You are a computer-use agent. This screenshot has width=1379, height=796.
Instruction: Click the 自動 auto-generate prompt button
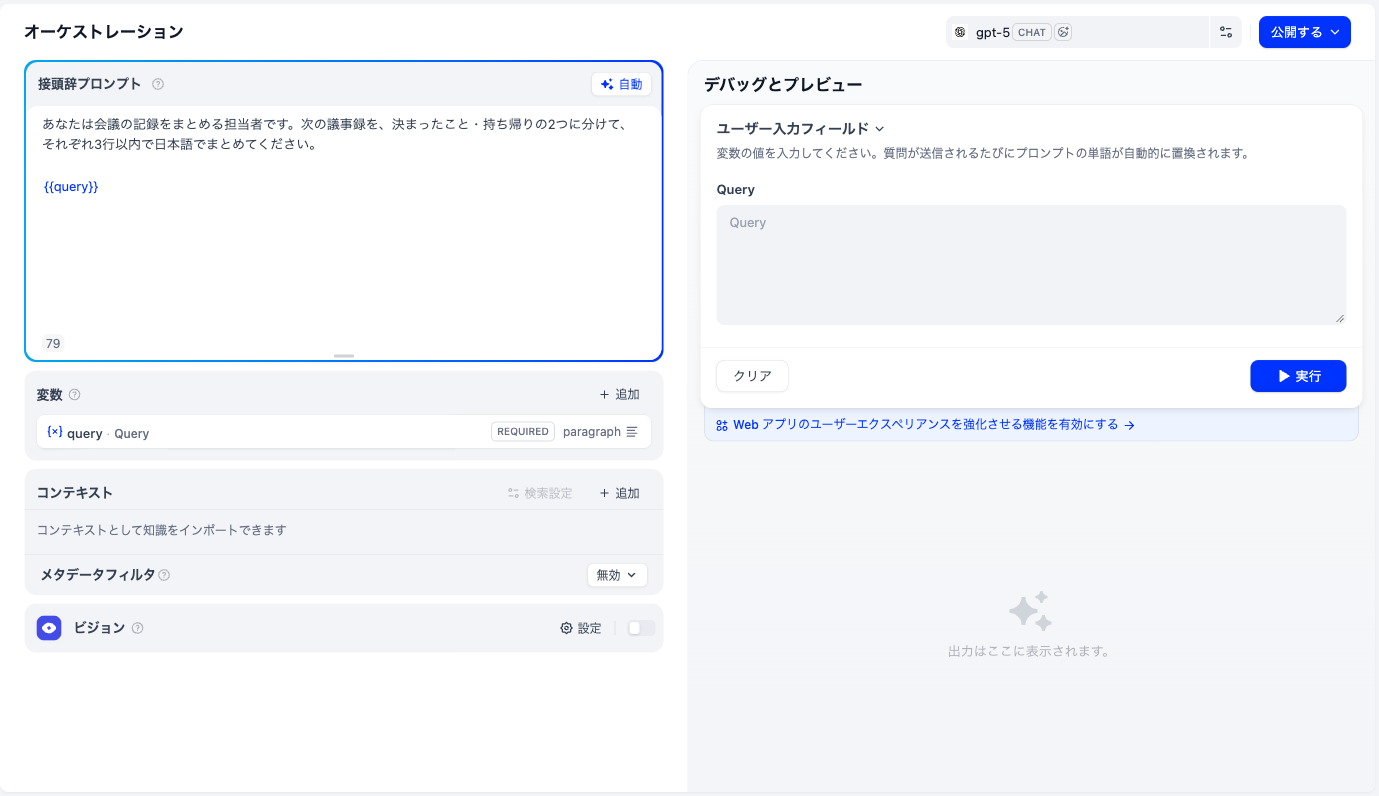[621, 84]
